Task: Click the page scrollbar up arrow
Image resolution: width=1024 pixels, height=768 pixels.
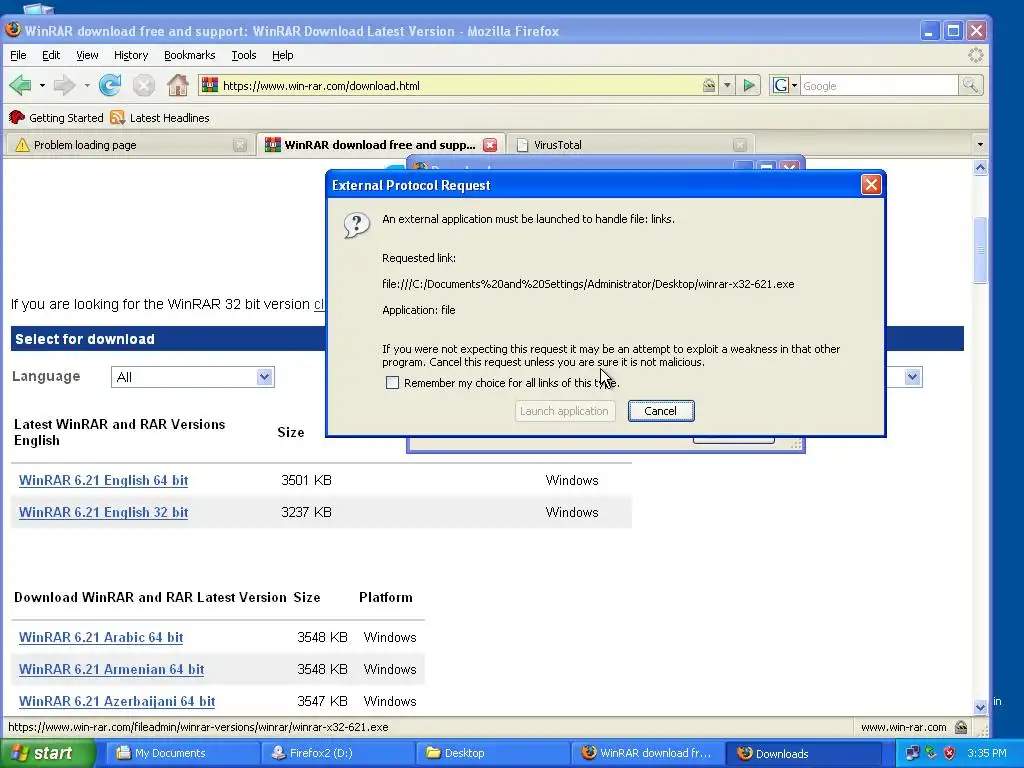Action: tap(980, 168)
